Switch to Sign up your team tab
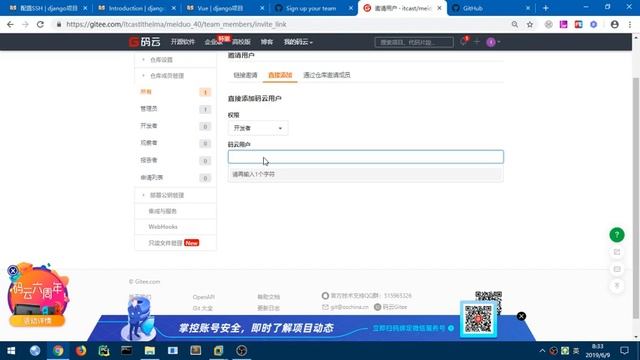This screenshot has width=640, height=360. [312, 8]
